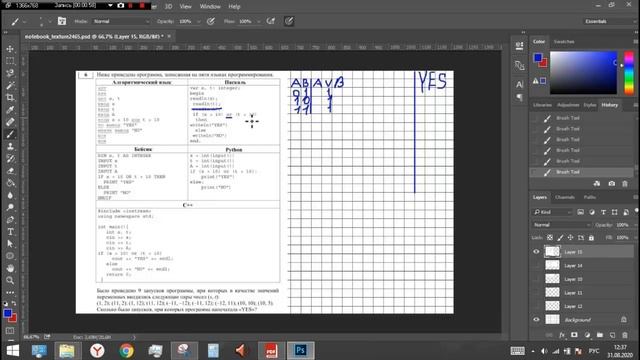Open Yandex Browser from taskbar

coord(97,351)
